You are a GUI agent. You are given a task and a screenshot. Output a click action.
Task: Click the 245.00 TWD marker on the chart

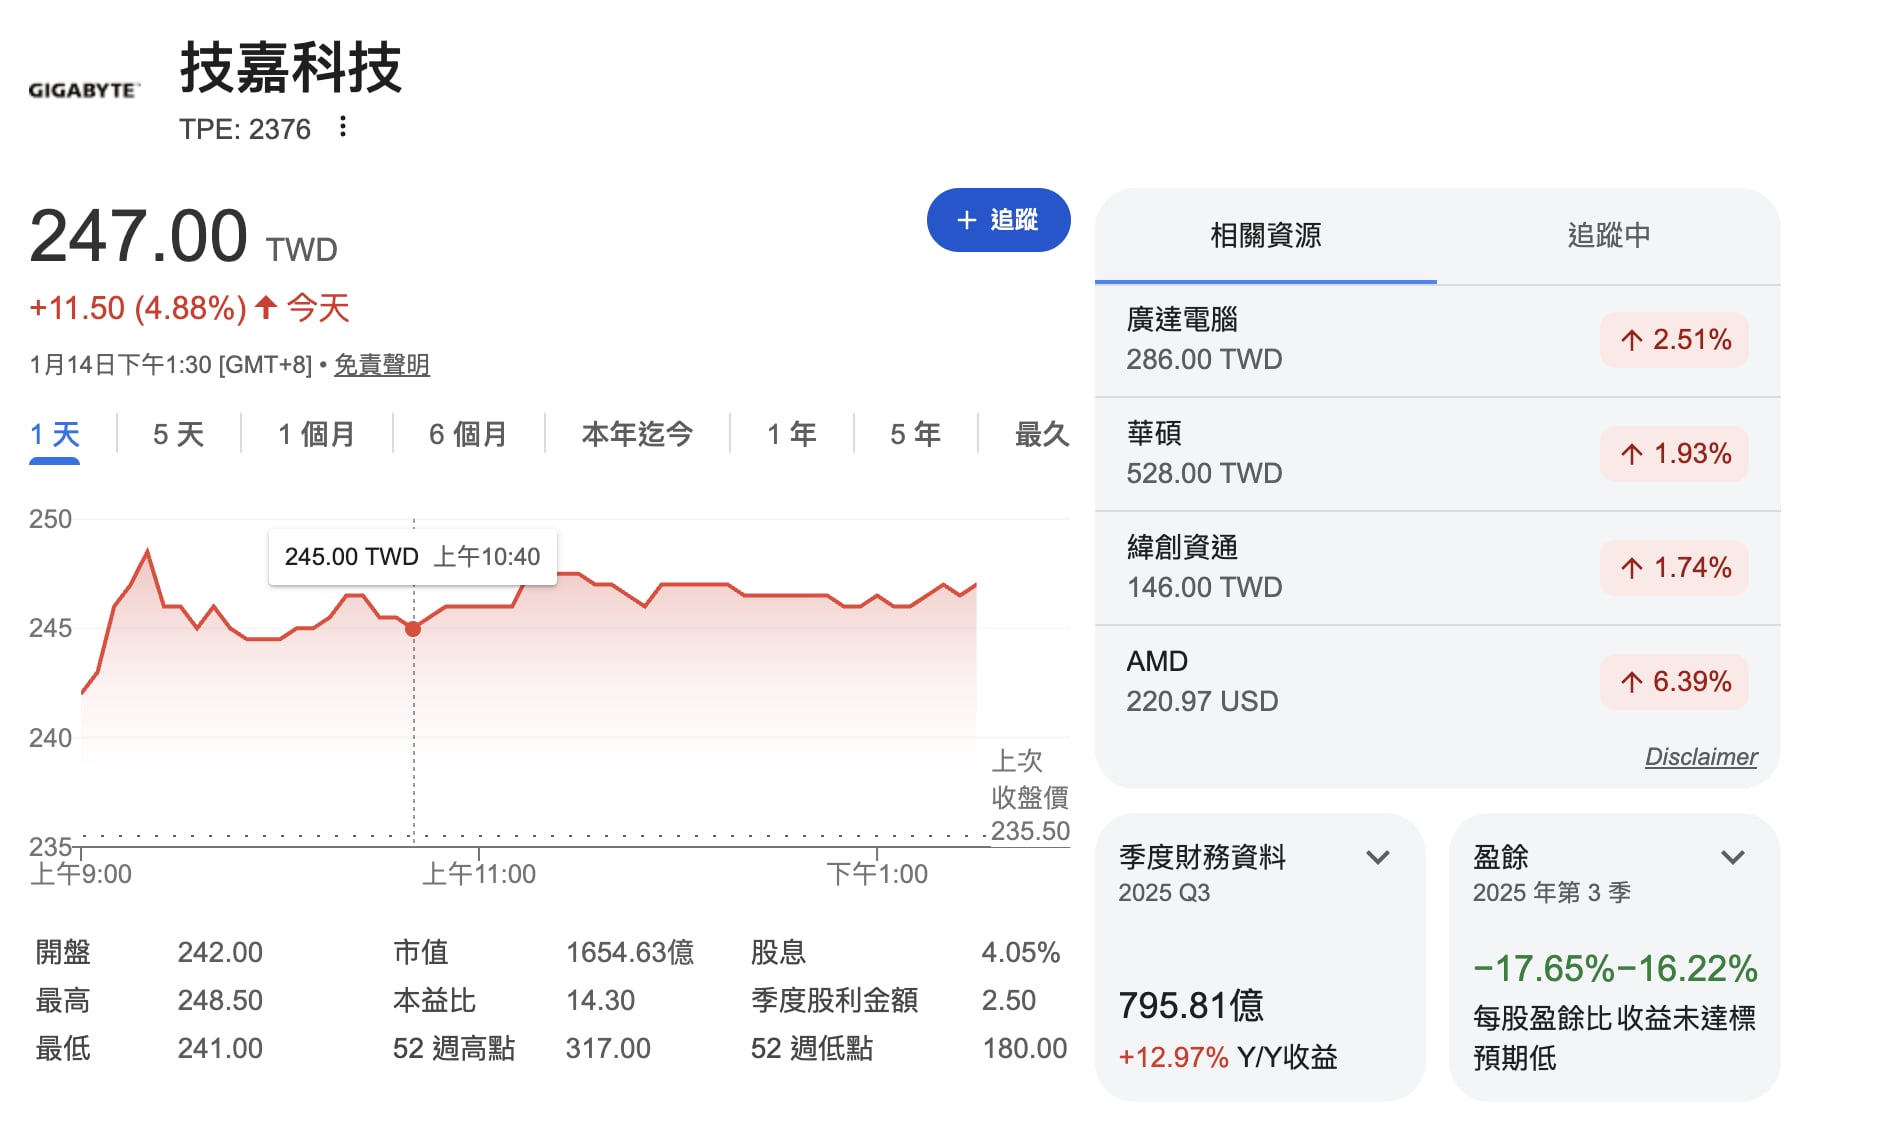[x=412, y=628]
